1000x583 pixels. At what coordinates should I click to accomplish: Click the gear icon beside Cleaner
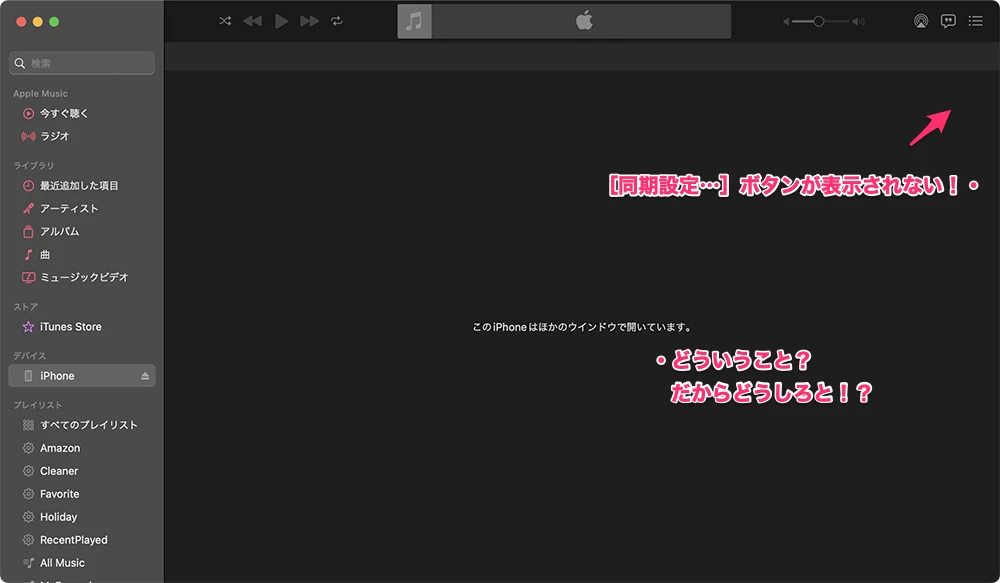point(28,471)
